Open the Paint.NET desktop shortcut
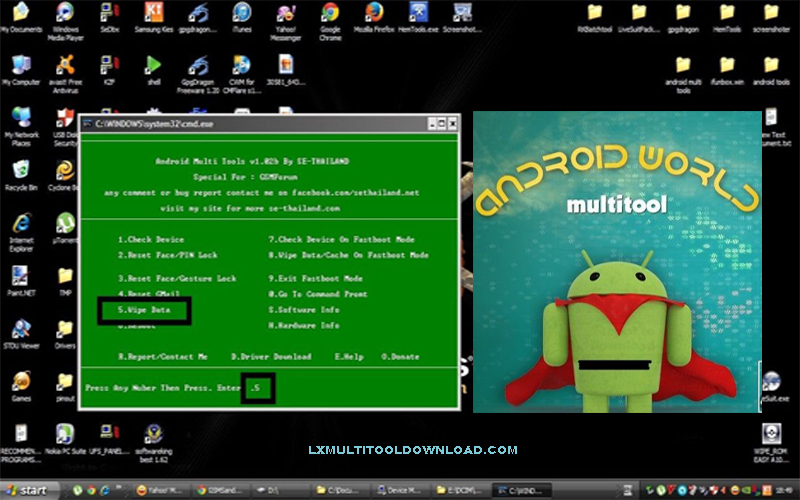 coord(21,281)
